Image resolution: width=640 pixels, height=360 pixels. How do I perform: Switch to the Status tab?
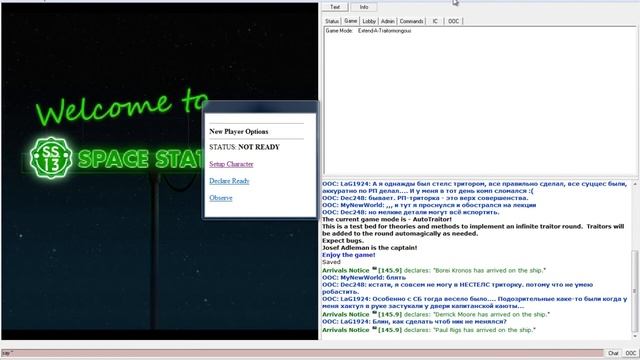[x=332, y=21]
